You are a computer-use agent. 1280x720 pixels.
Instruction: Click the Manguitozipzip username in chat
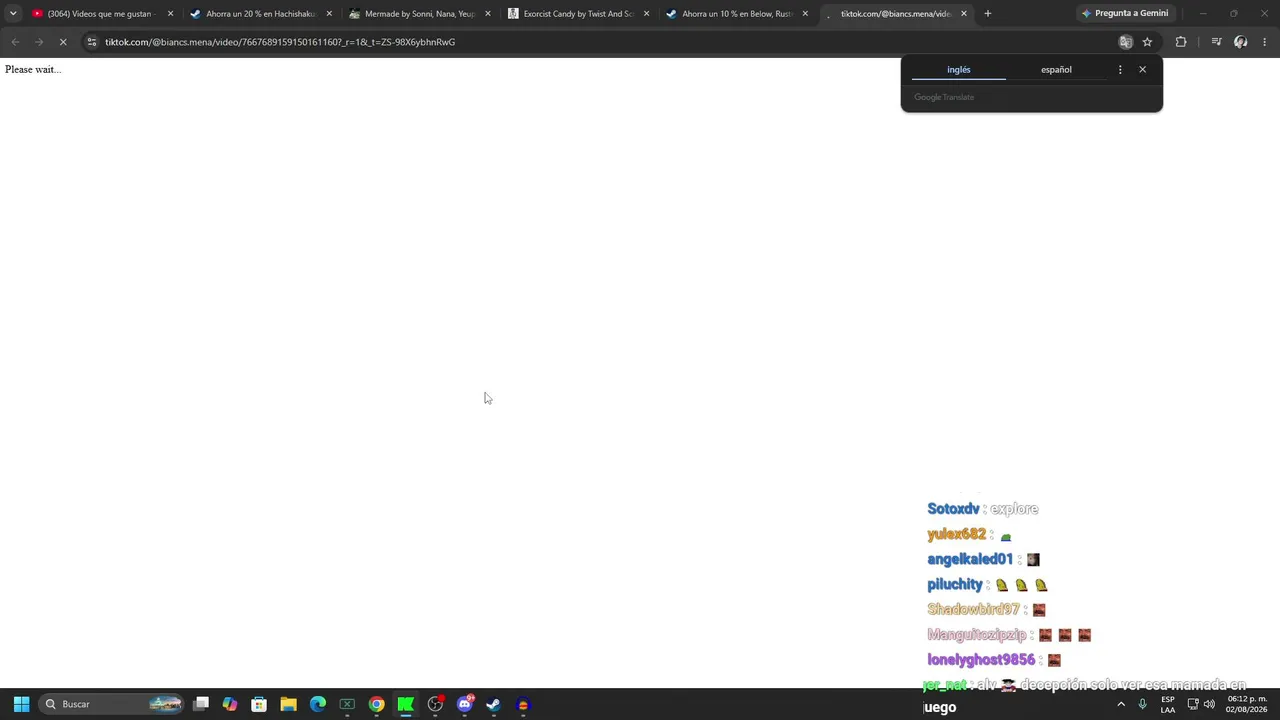click(977, 635)
